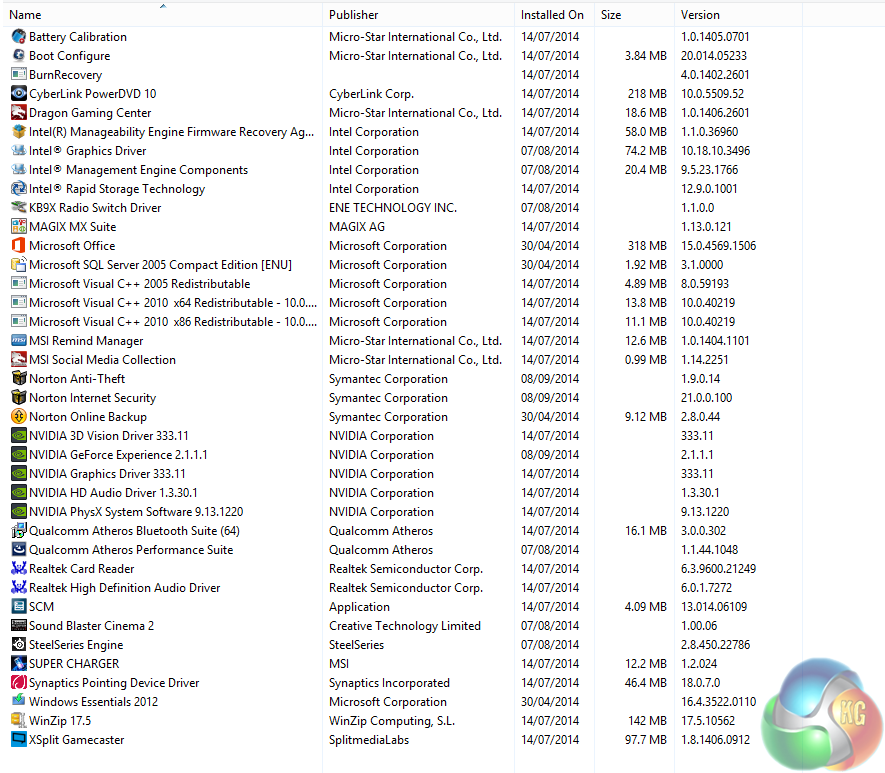Viewport: 885px width, 773px height.
Task: Select the Sound Blaster Cinema 2 icon
Action: (19, 626)
